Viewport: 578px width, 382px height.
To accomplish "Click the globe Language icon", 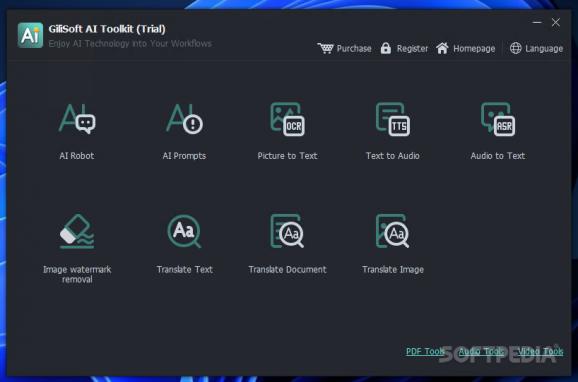I will pyautogui.click(x=515, y=48).
